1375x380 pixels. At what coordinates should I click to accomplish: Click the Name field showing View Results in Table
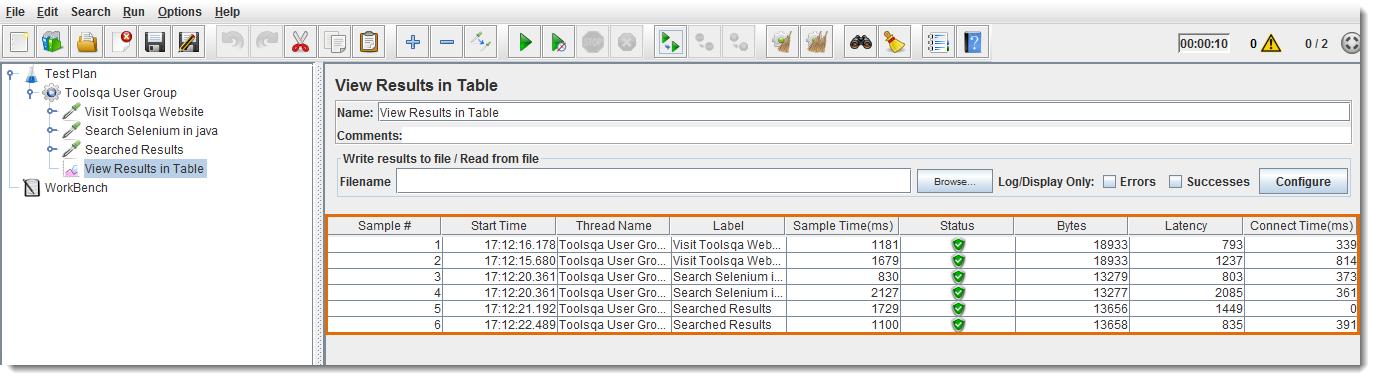click(863, 112)
